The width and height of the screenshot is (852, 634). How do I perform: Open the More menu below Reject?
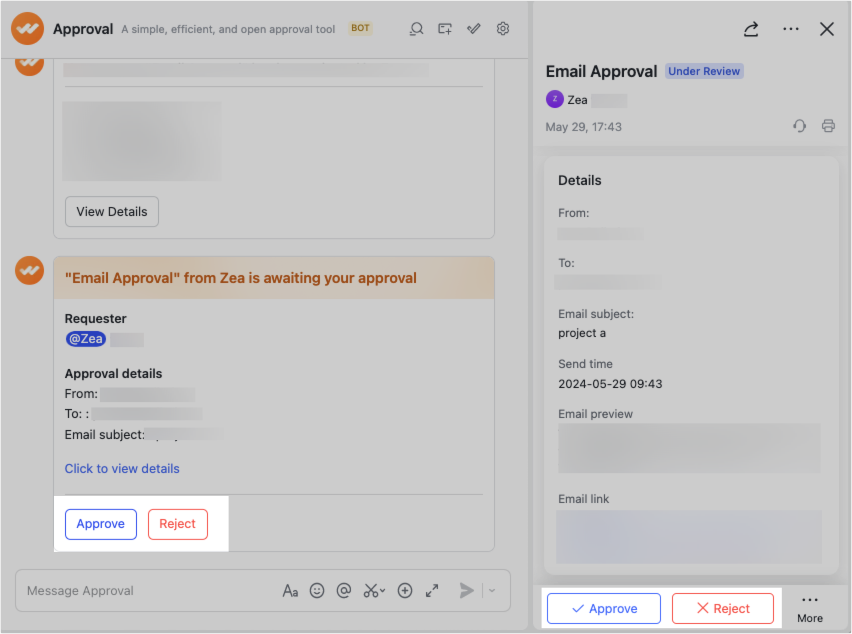[810, 608]
